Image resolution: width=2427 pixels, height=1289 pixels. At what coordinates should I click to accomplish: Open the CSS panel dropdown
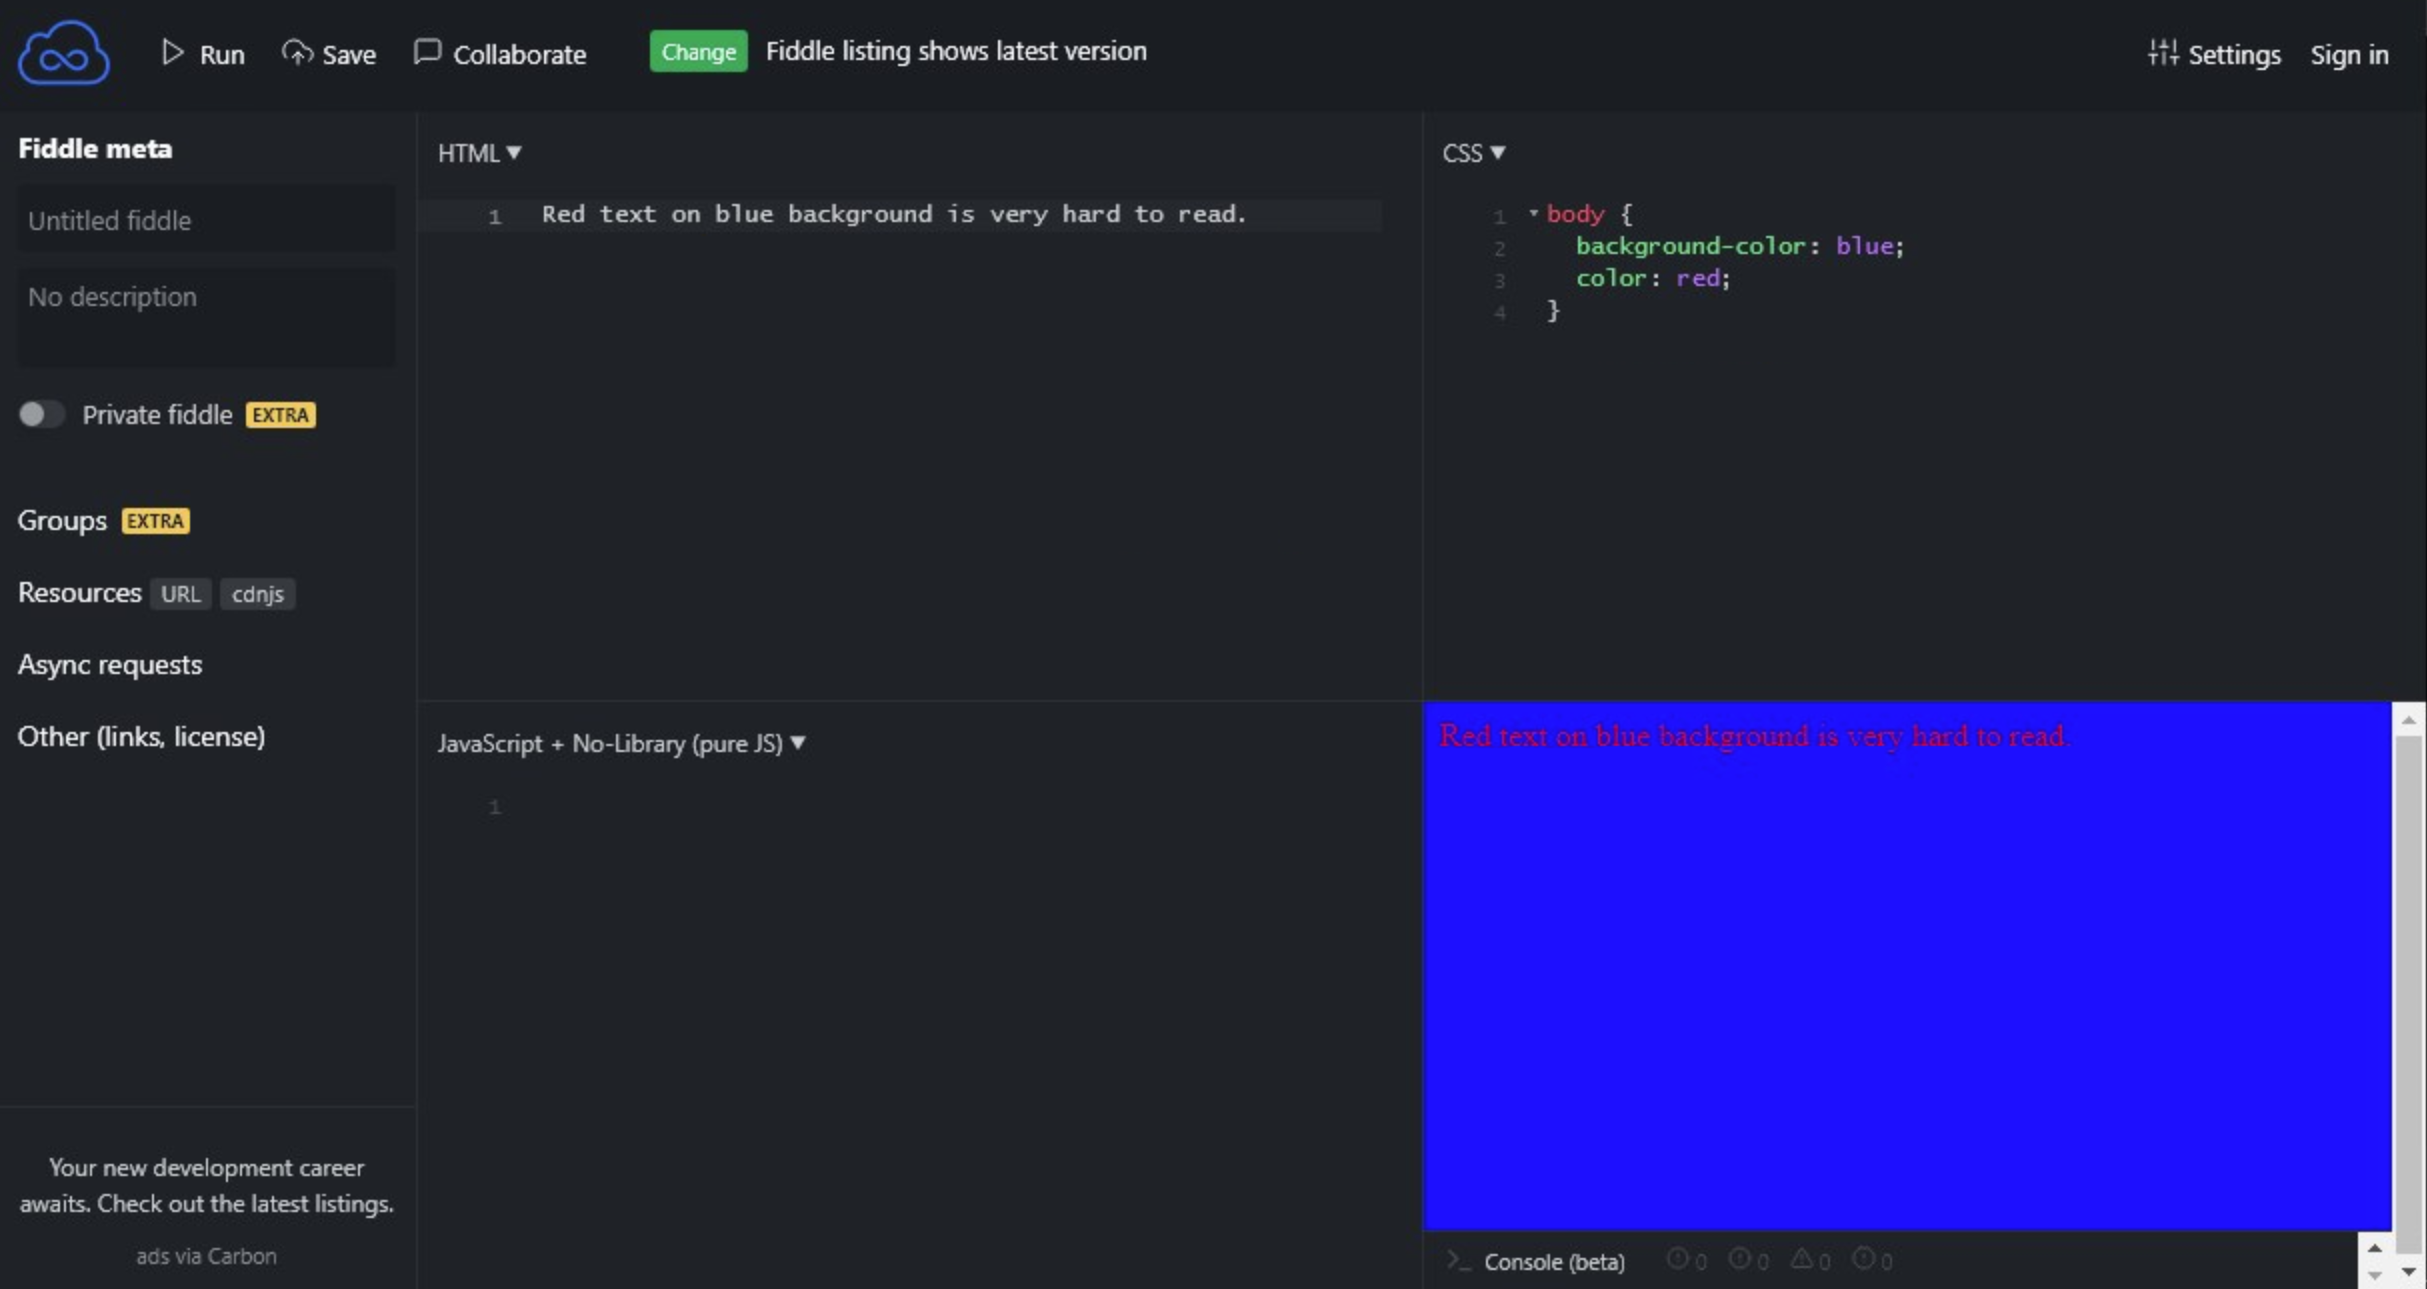pos(1474,153)
